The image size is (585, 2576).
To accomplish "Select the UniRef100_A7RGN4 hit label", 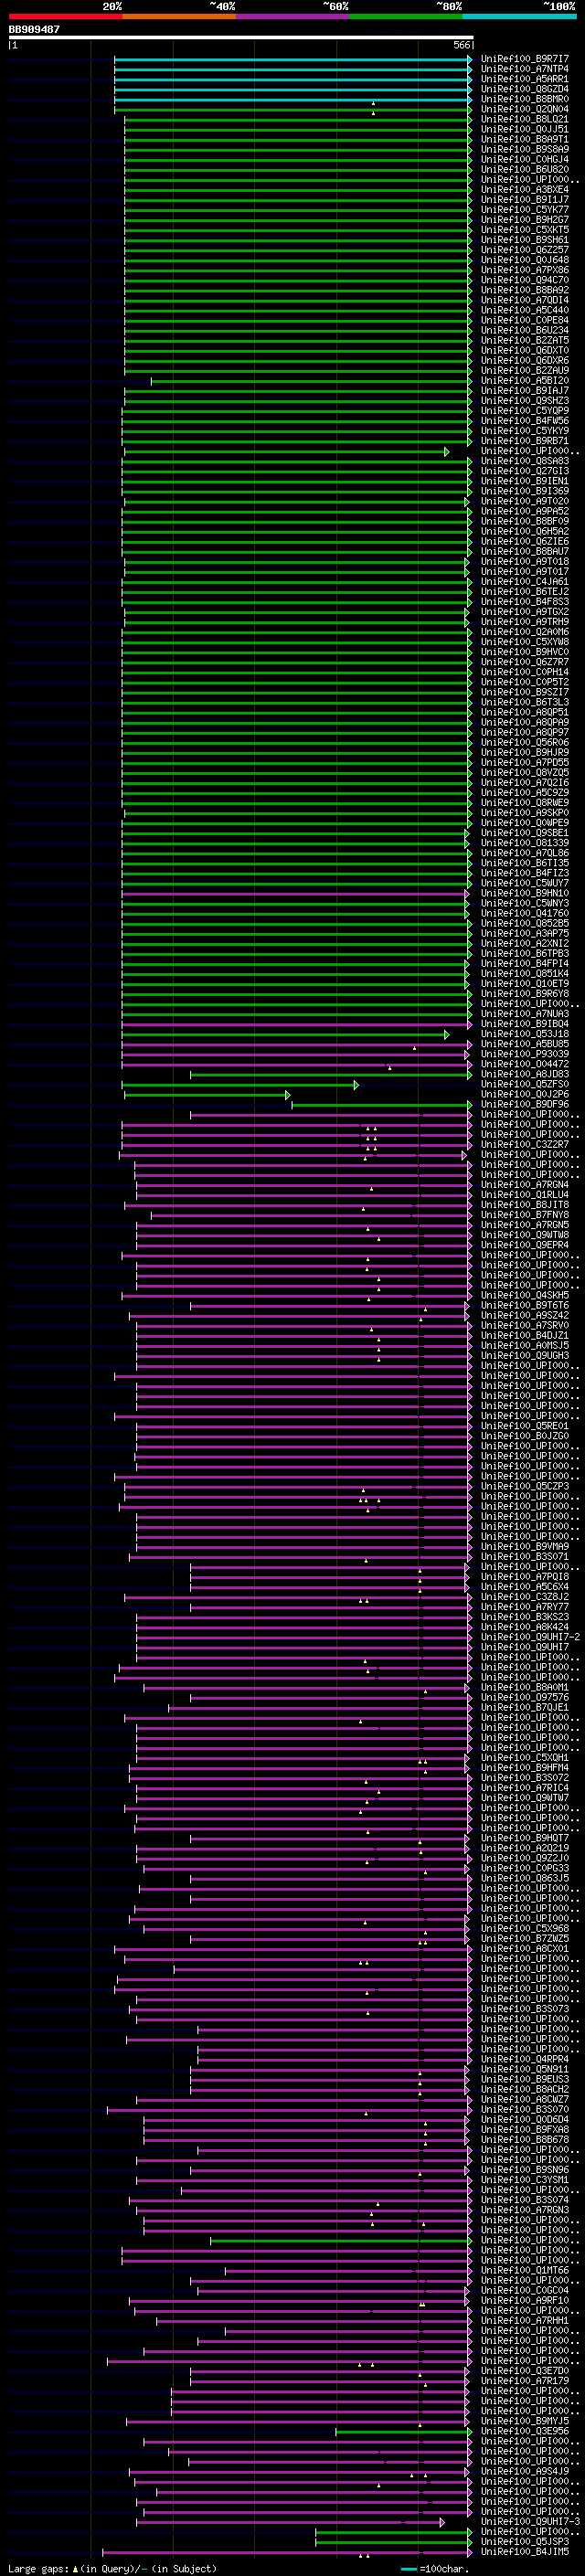I will click(524, 1185).
